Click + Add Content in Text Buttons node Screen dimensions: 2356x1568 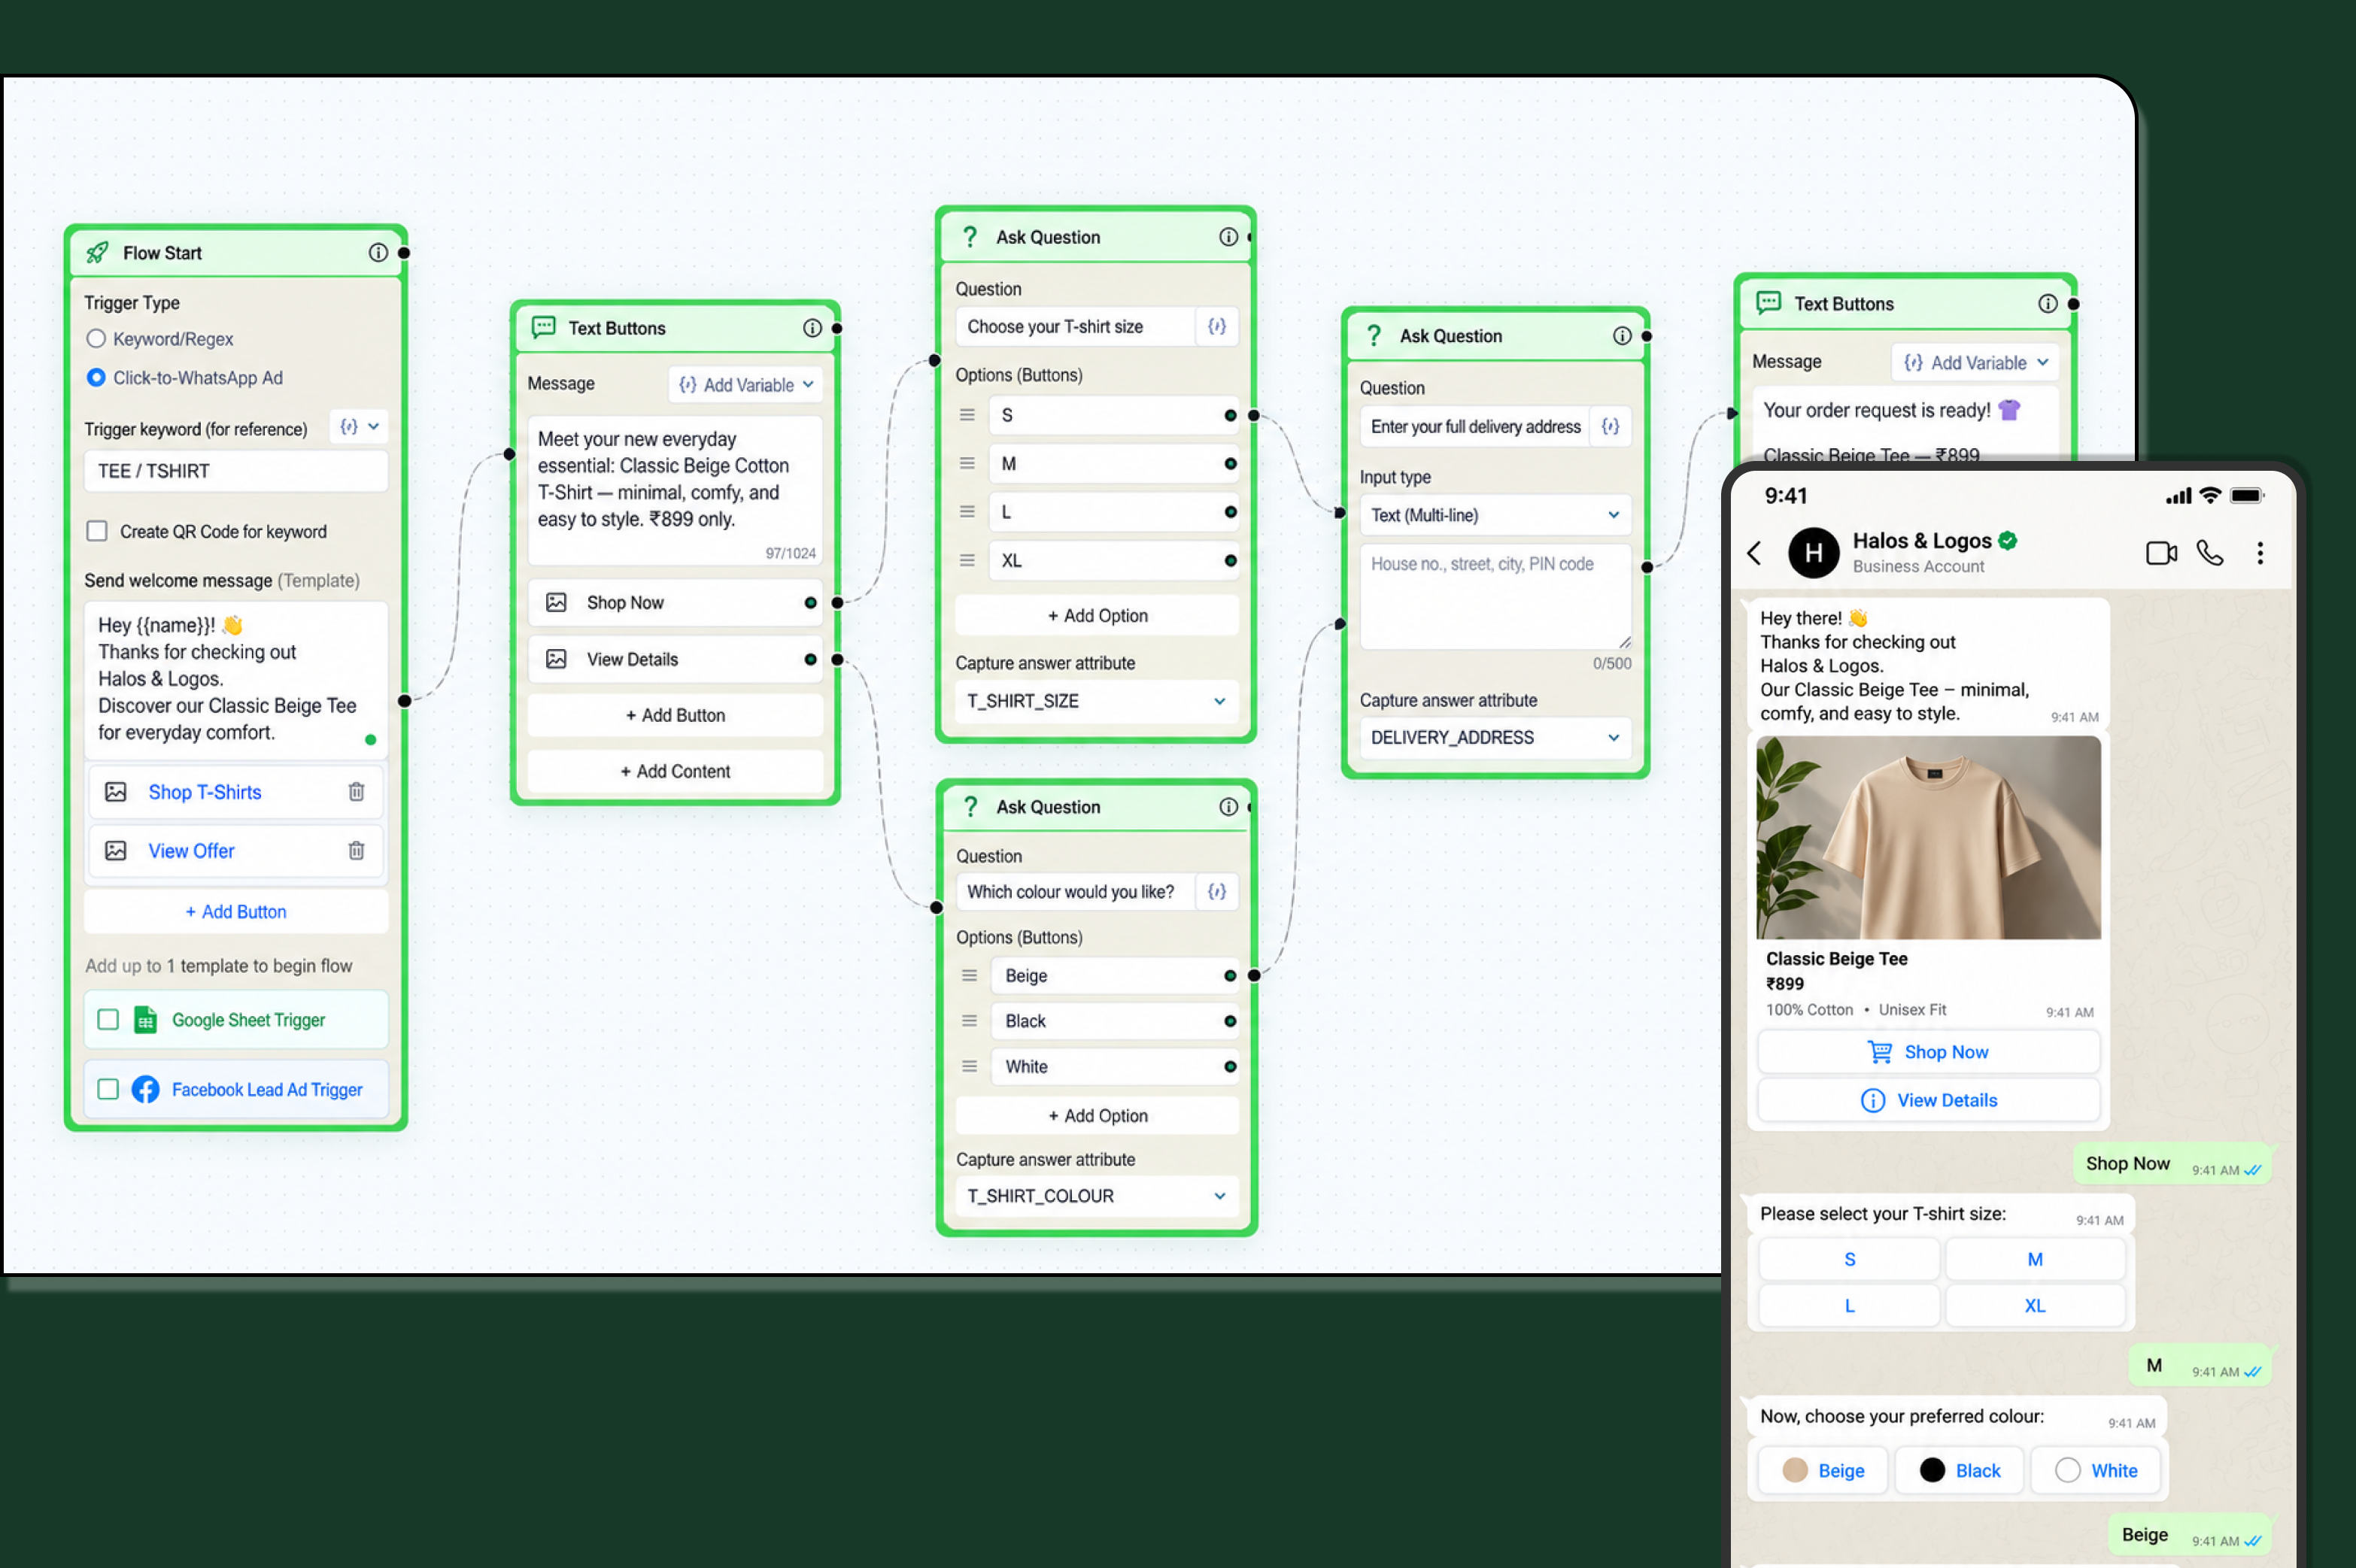tap(675, 772)
